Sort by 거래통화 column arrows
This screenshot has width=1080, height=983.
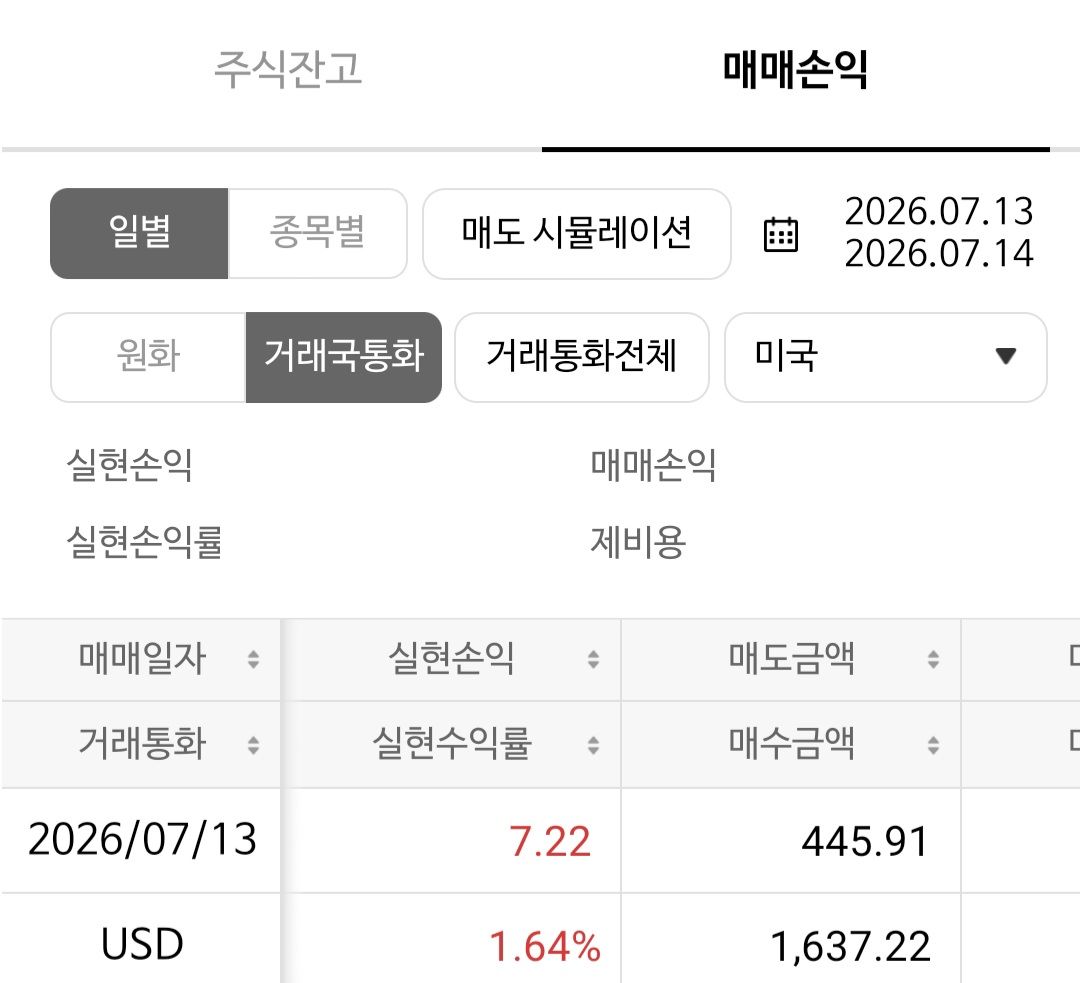[253, 745]
